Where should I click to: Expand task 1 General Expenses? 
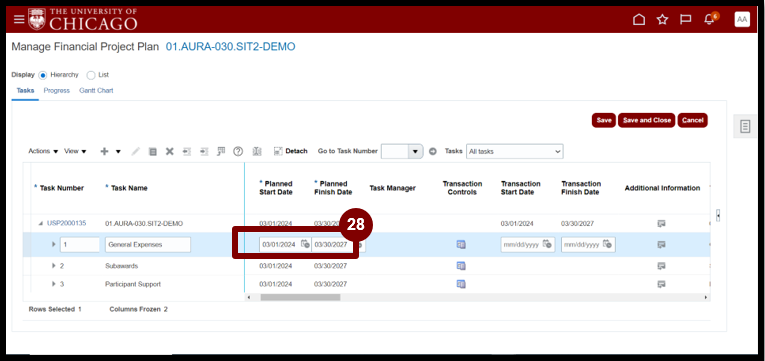pos(54,244)
